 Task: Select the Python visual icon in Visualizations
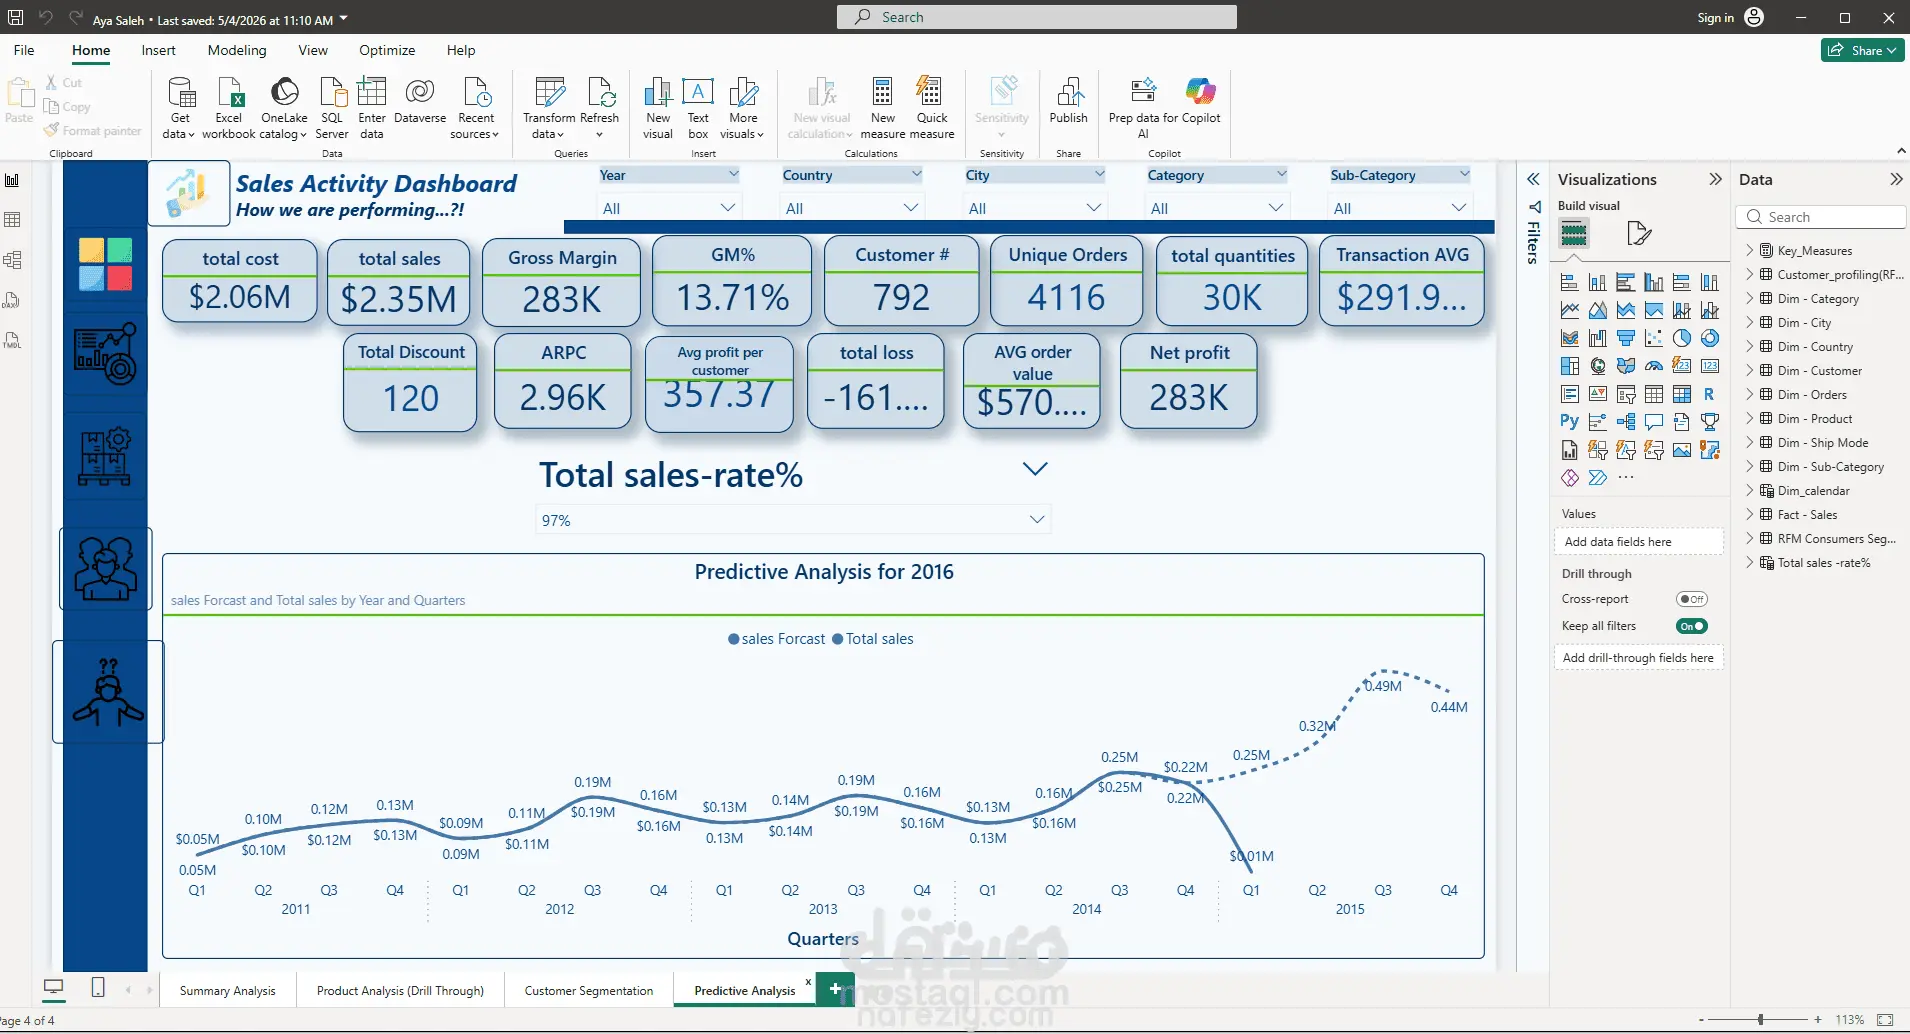[1569, 422]
